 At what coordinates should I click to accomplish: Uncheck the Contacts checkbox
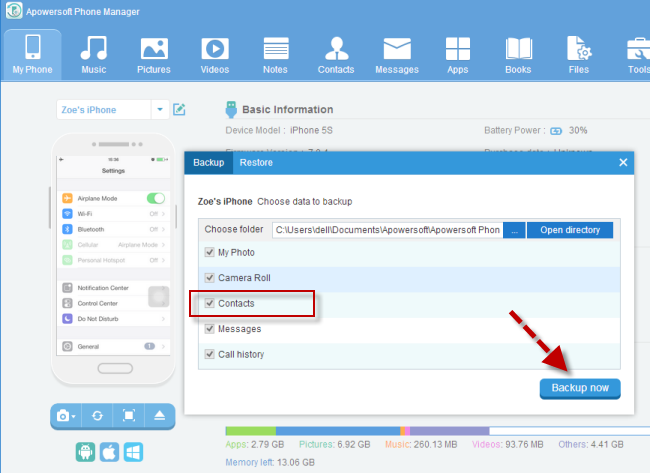tap(210, 303)
